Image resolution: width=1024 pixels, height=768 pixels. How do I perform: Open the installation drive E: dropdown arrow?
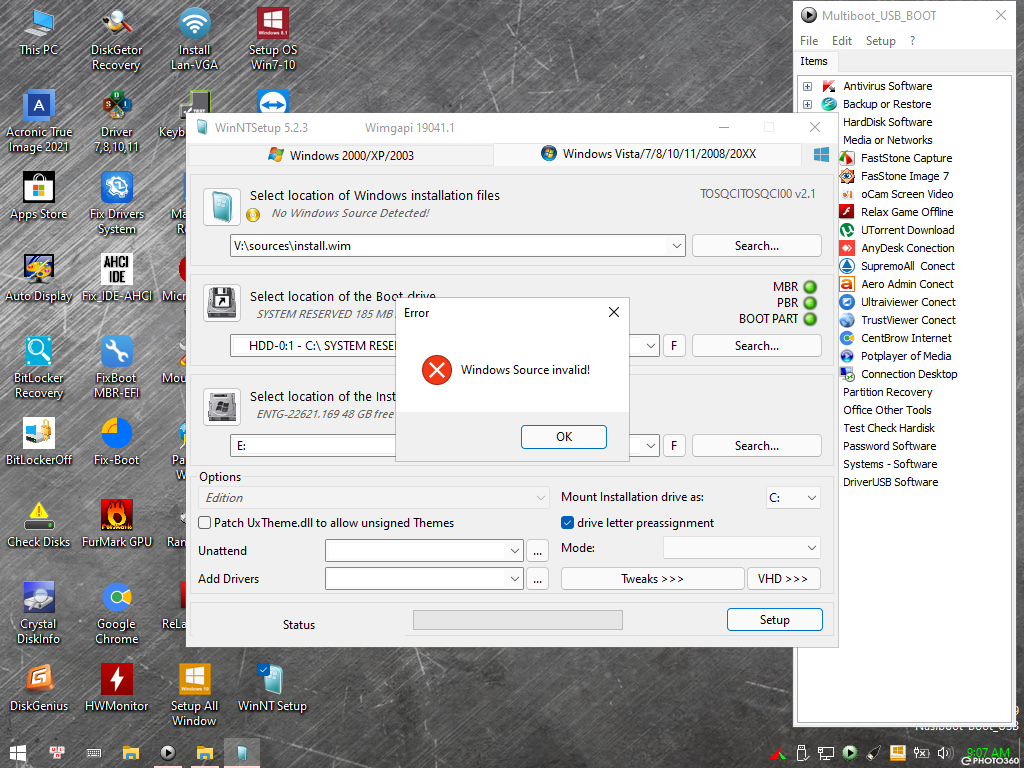click(651, 445)
